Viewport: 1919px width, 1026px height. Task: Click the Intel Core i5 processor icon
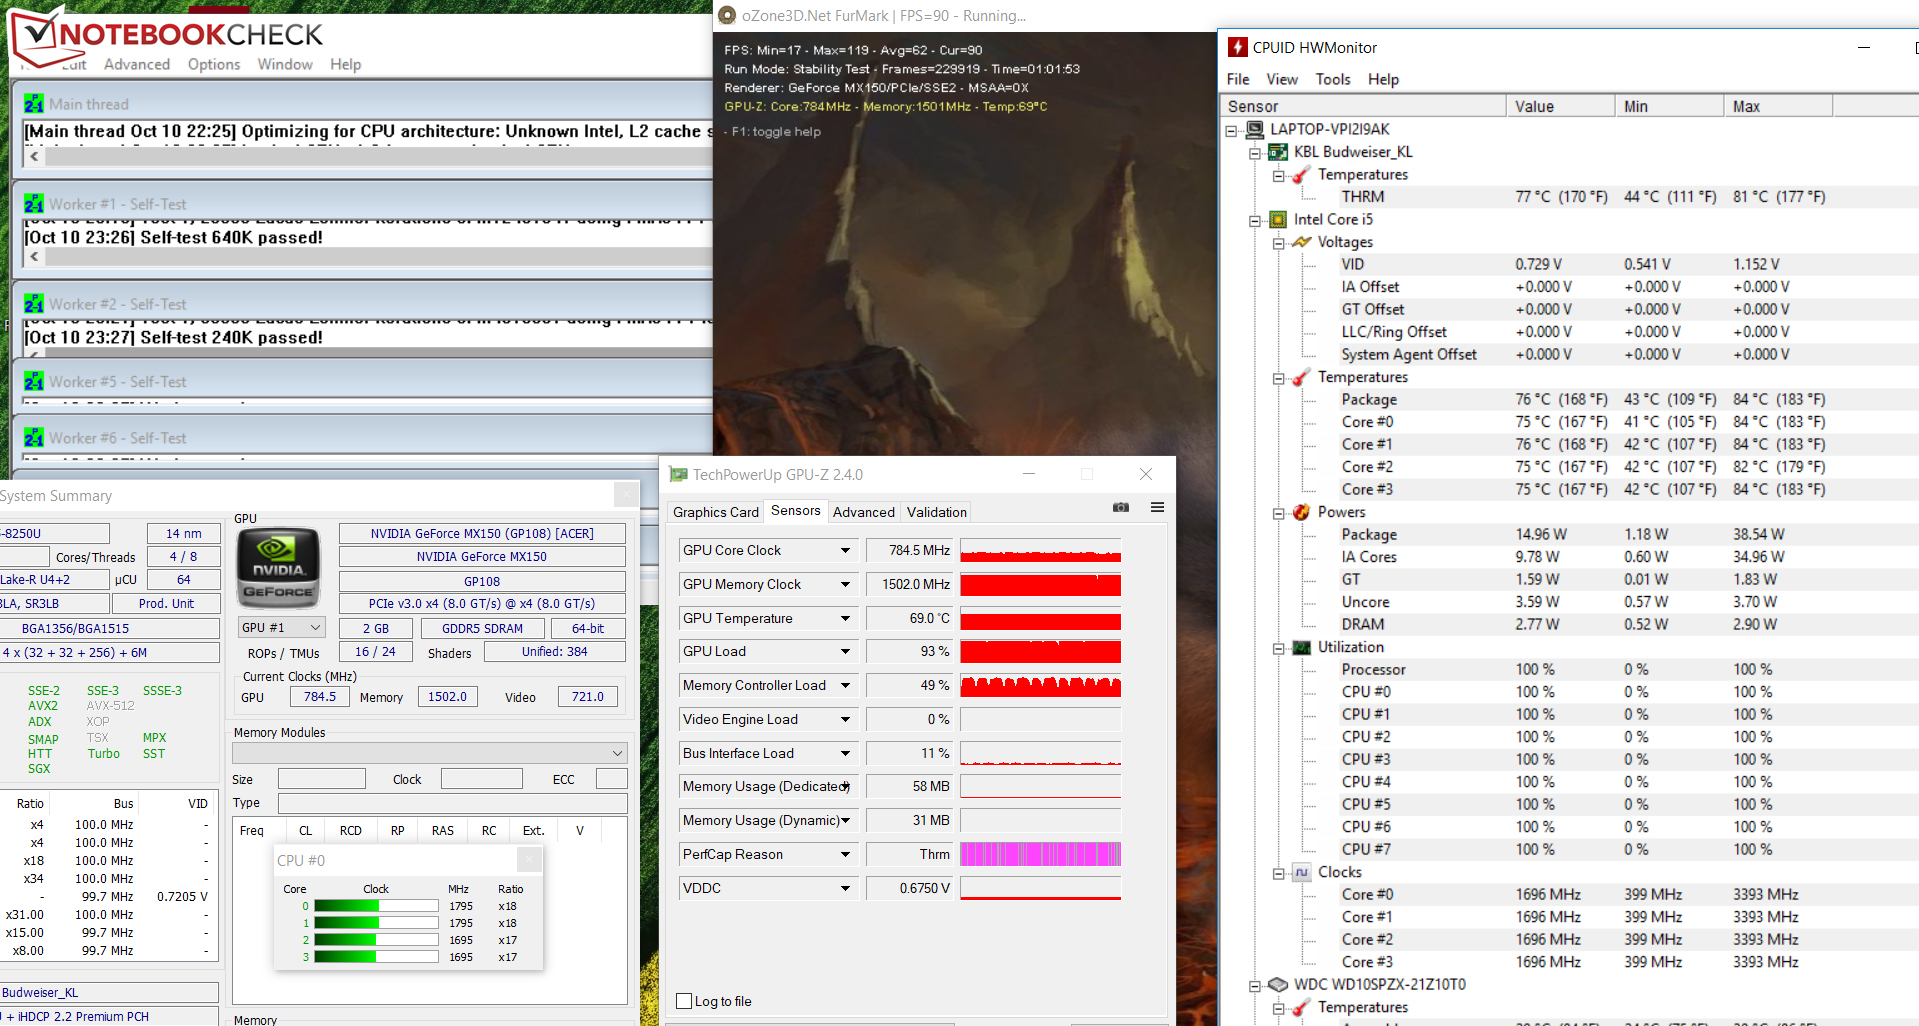pyautogui.click(x=1278, y=219)
